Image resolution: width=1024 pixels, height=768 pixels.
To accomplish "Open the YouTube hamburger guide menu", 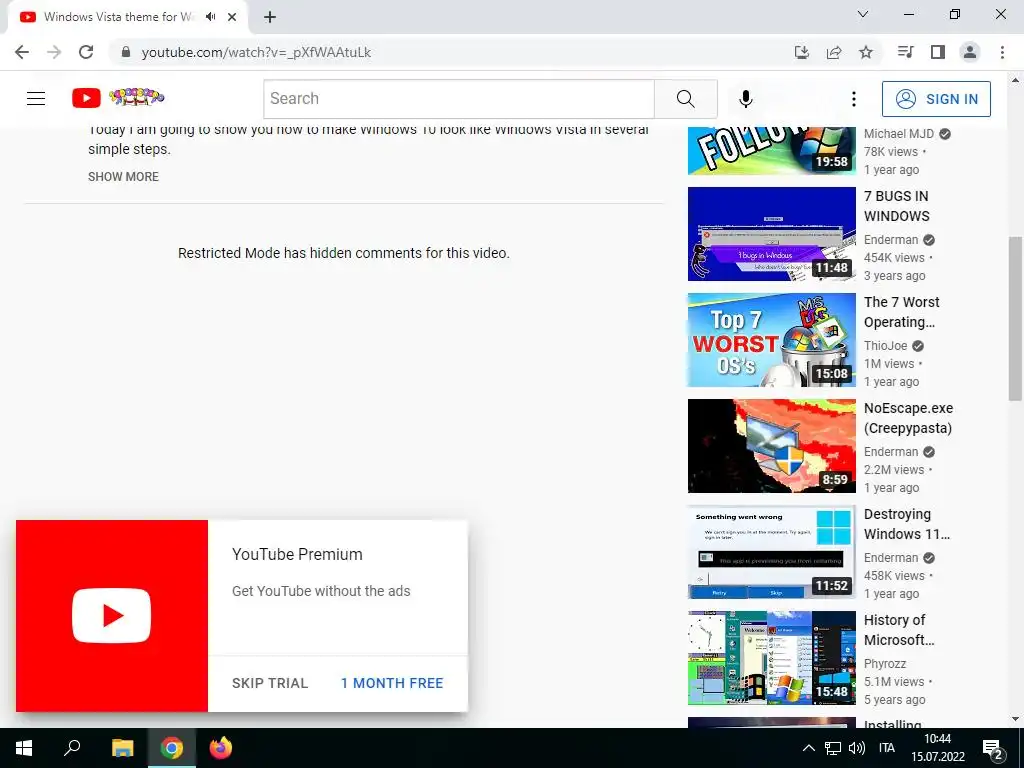I will [36, 99].
